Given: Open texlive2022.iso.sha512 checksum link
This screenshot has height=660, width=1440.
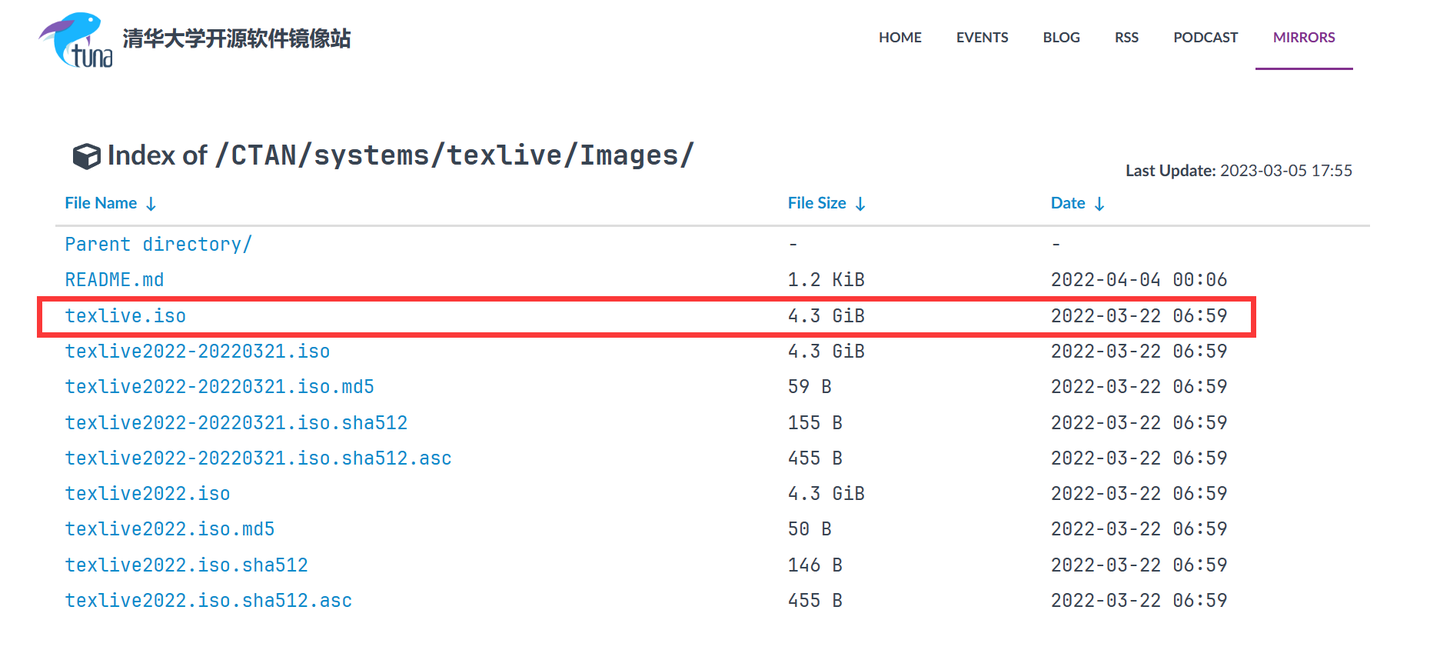Looking at the screenshot, I should pyautogui.click(x=186, y=565).
